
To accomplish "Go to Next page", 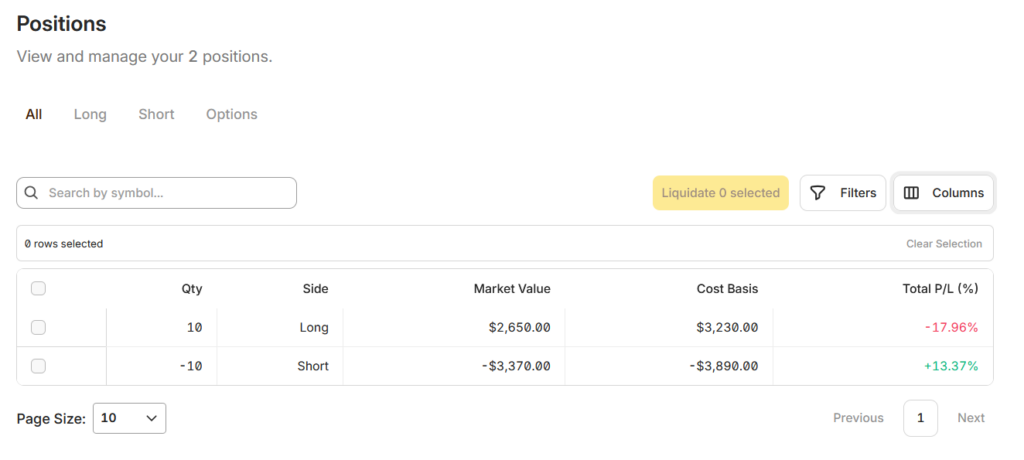I will click(x=971, y=418).
